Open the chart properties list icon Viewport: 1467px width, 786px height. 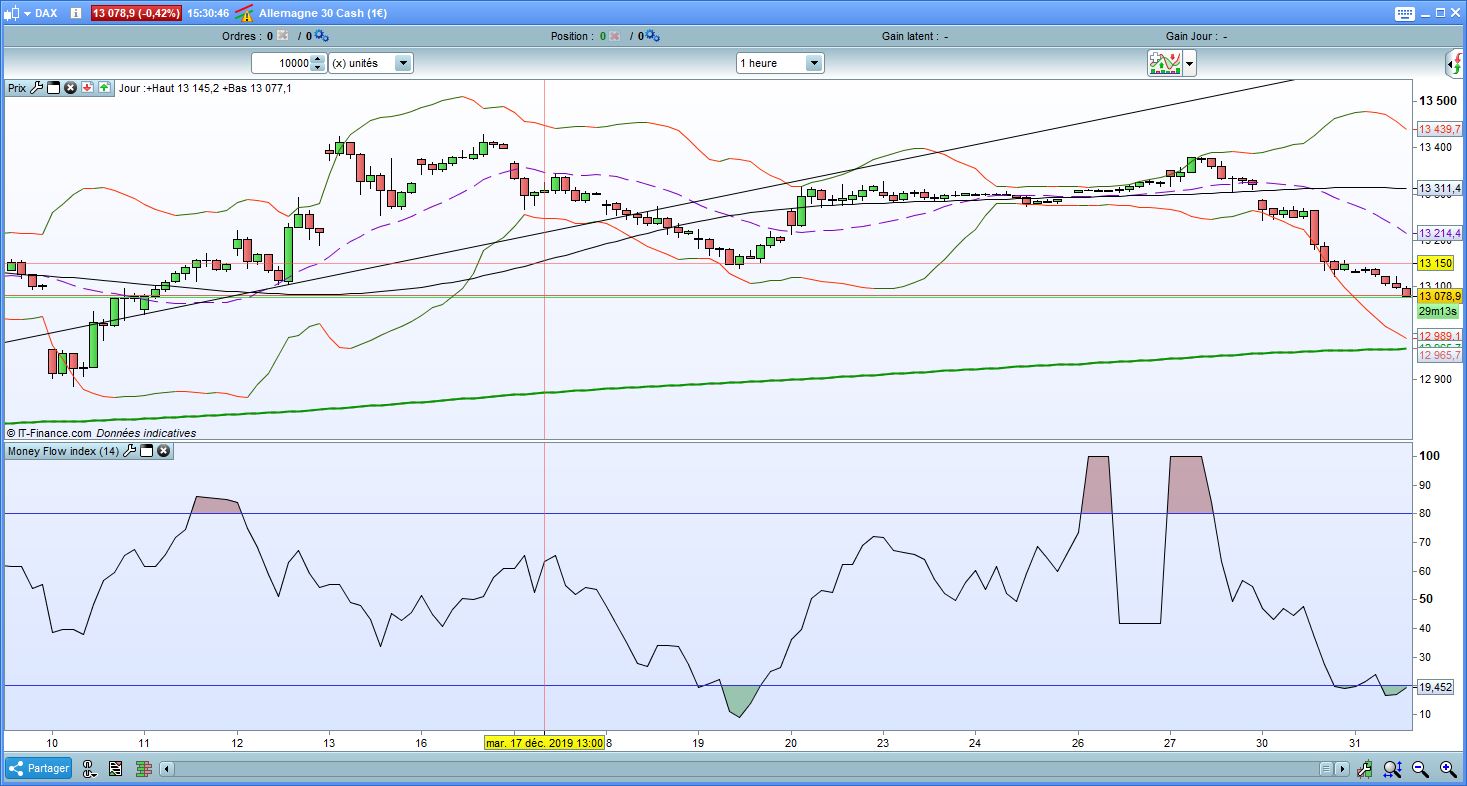point(115,768)
